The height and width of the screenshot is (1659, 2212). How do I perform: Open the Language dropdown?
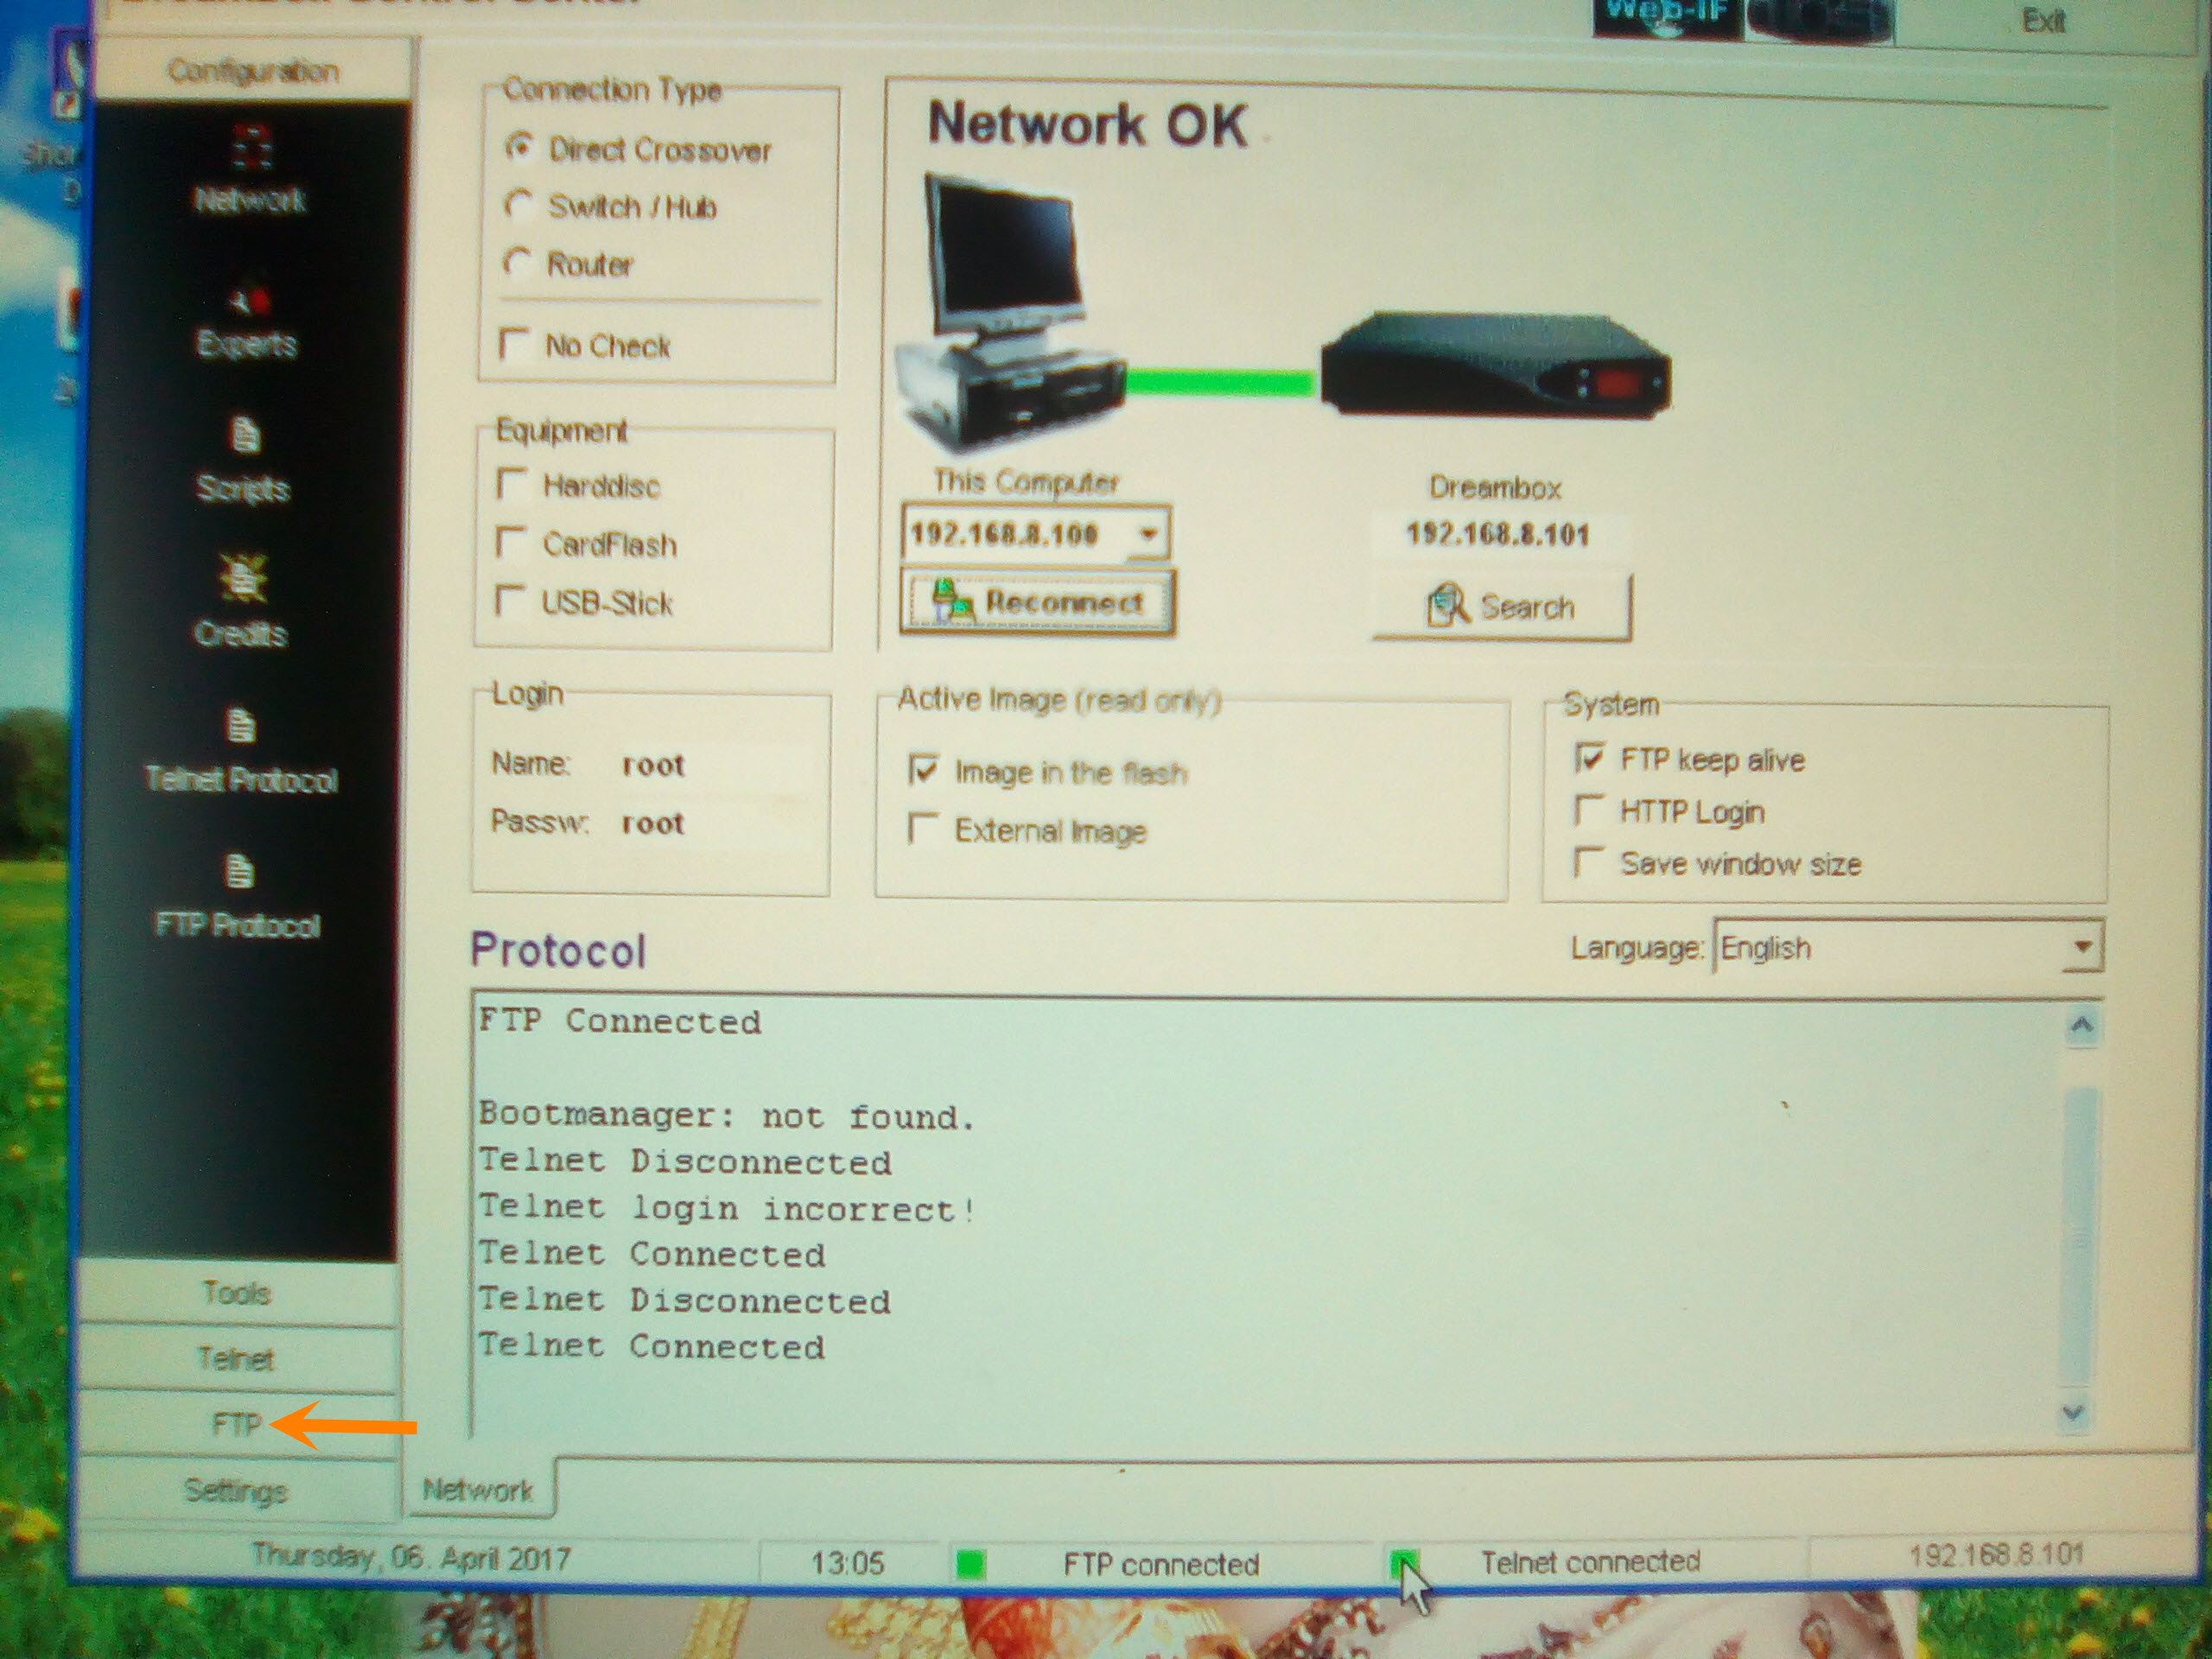point(2082,947)
